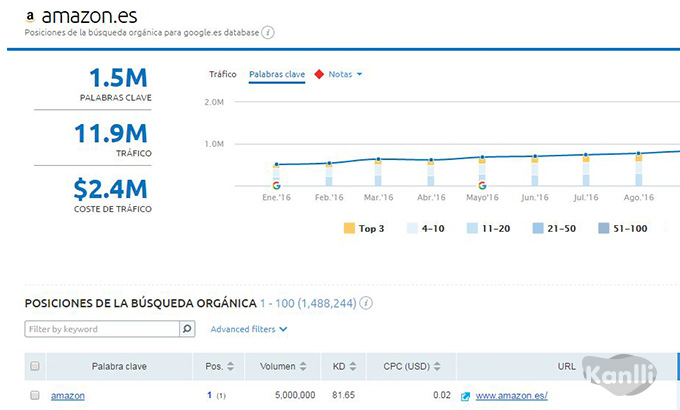Image resolution: width=680 pixels, height=410 pixels.
Task: Open the Notas dropdown
Action: tap(345, 74)
